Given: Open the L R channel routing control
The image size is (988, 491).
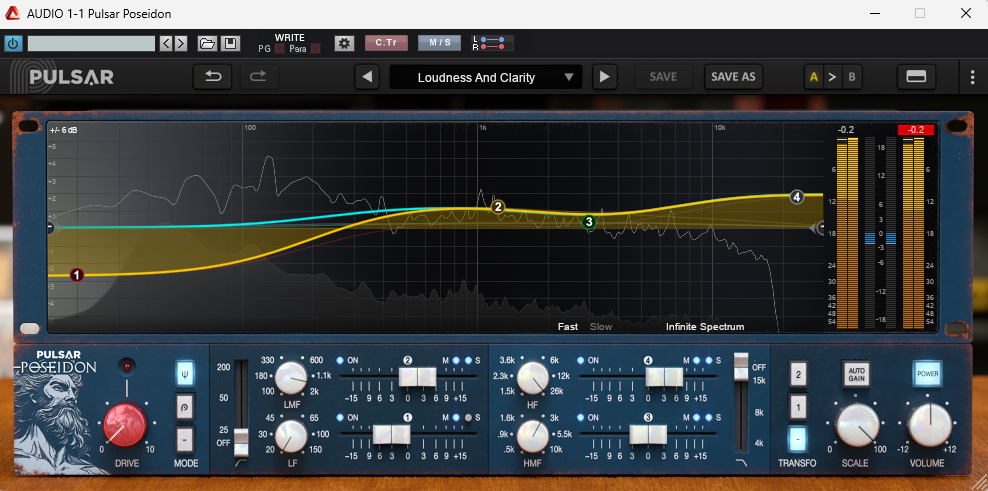Looking at the screenshot, I should click(493, 43).
